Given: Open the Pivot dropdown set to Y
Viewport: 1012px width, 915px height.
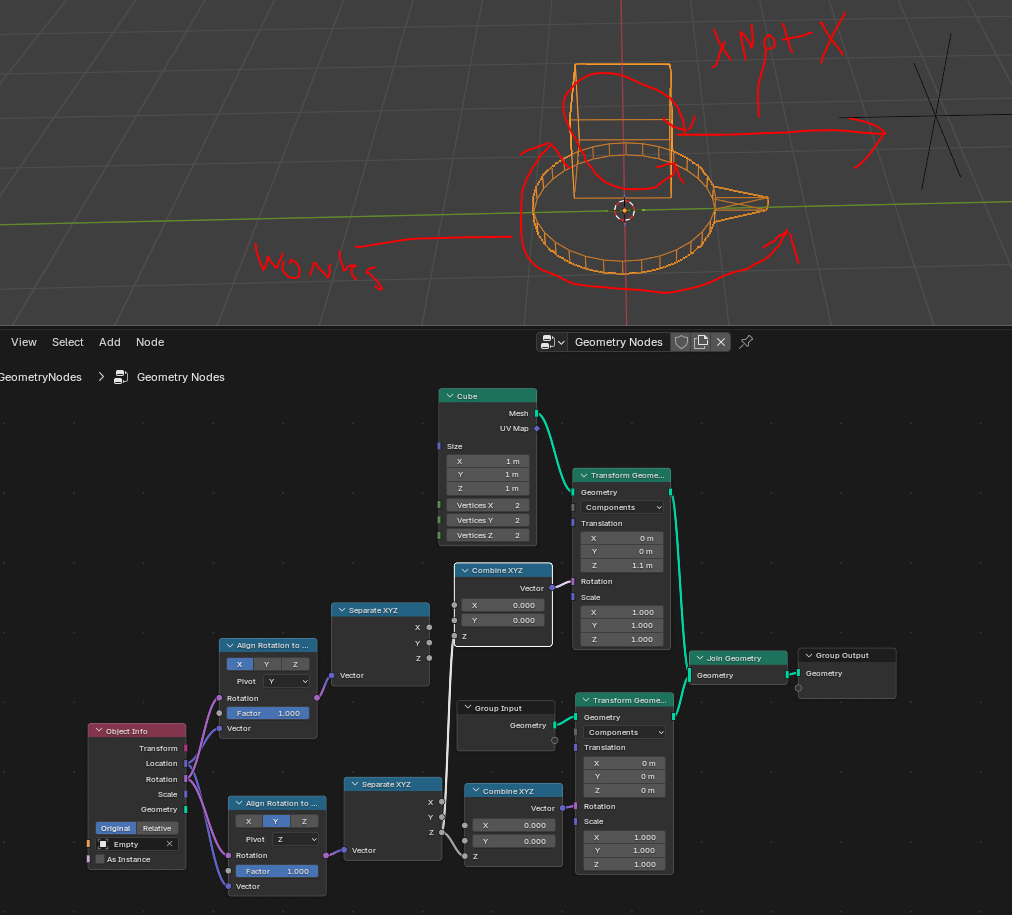Looking at the screenshot, I should (x=287, y=681).
